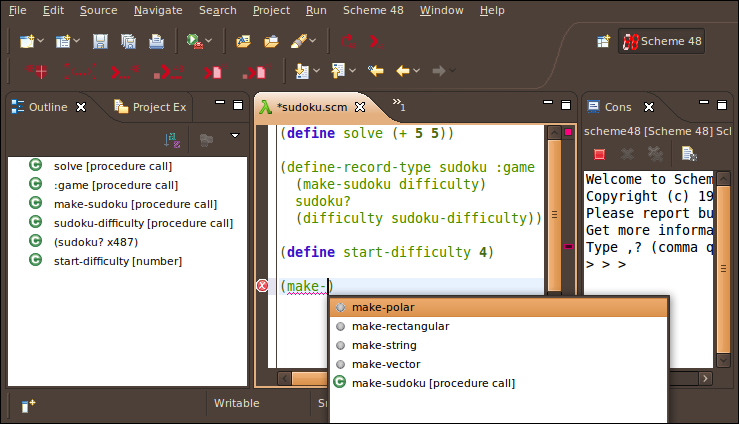
Task: Switch to the Project Ex tab
Action: [150, 107]
